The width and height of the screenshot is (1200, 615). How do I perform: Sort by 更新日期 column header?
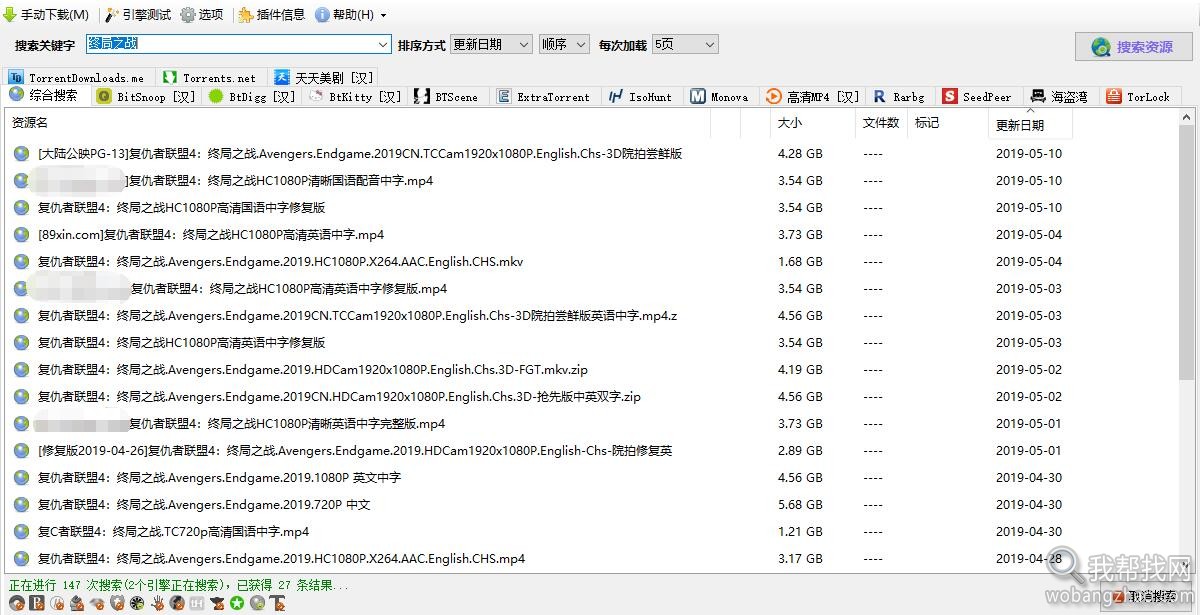(1030, 124)
